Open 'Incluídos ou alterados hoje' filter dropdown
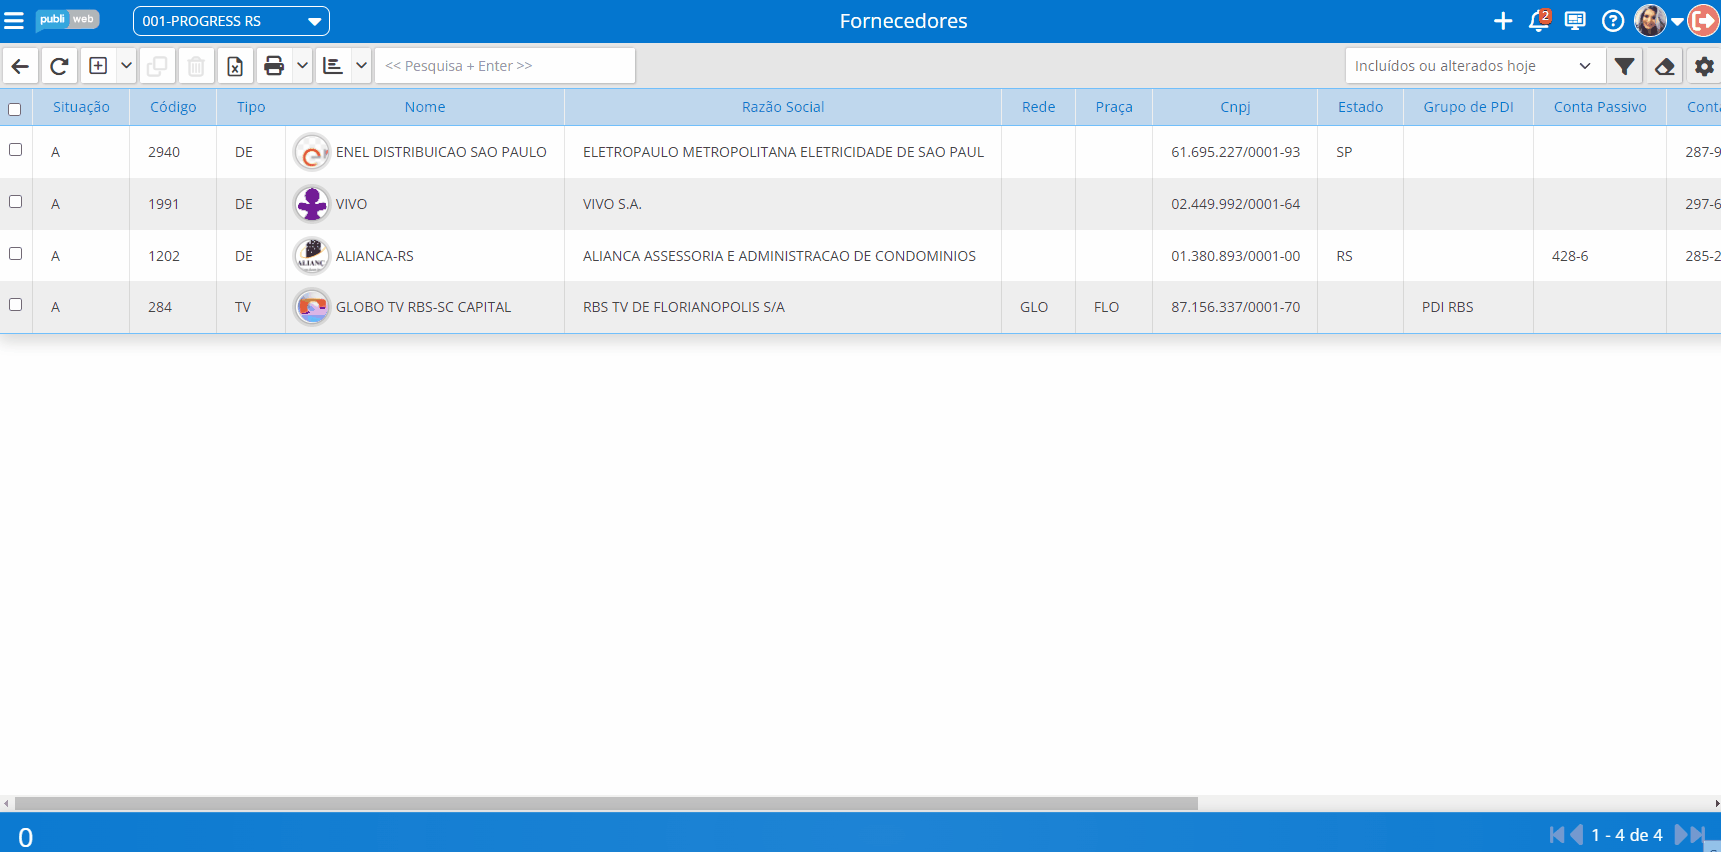This screenshot has width=1721, height=852. pyautogui.click(x=1475, y=66)
